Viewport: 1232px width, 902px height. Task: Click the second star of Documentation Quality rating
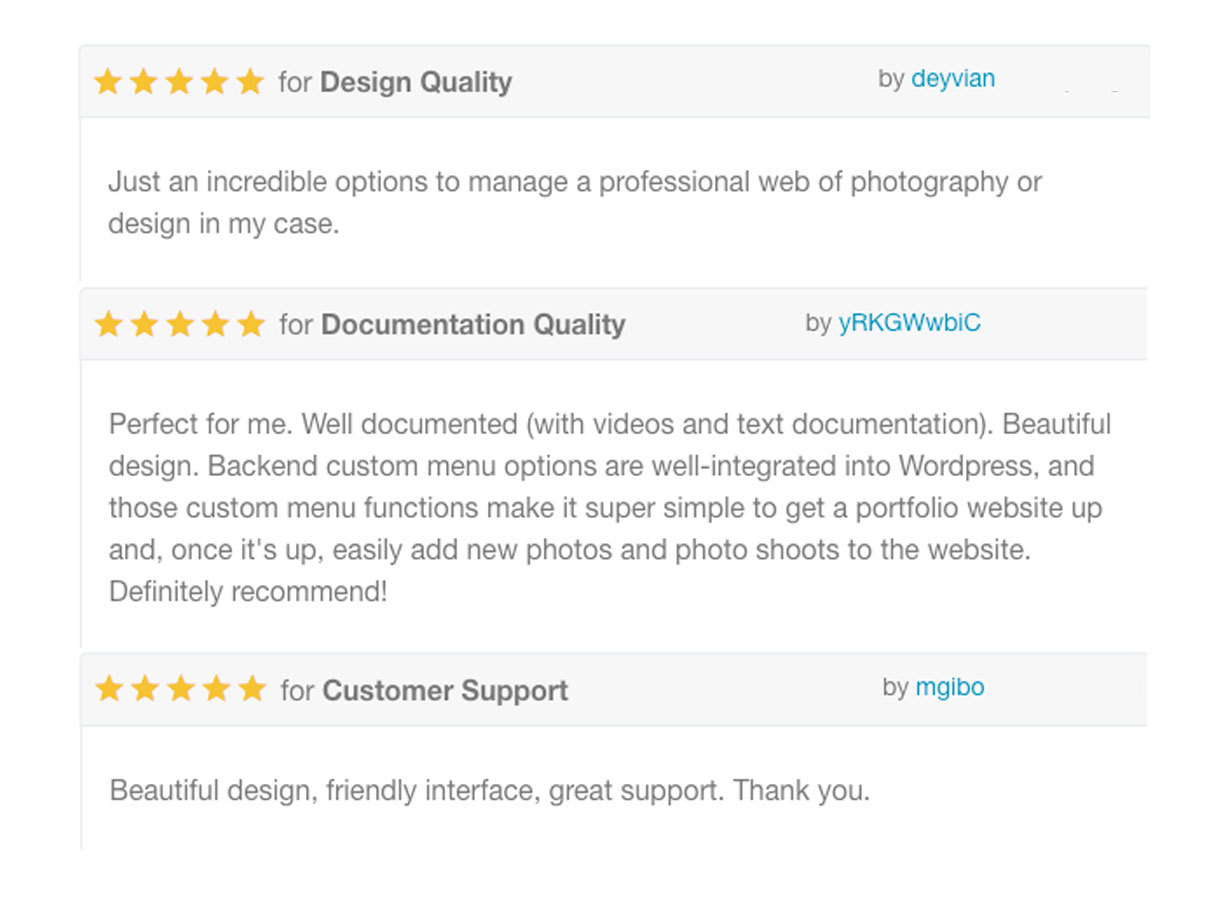pos(144,324)
